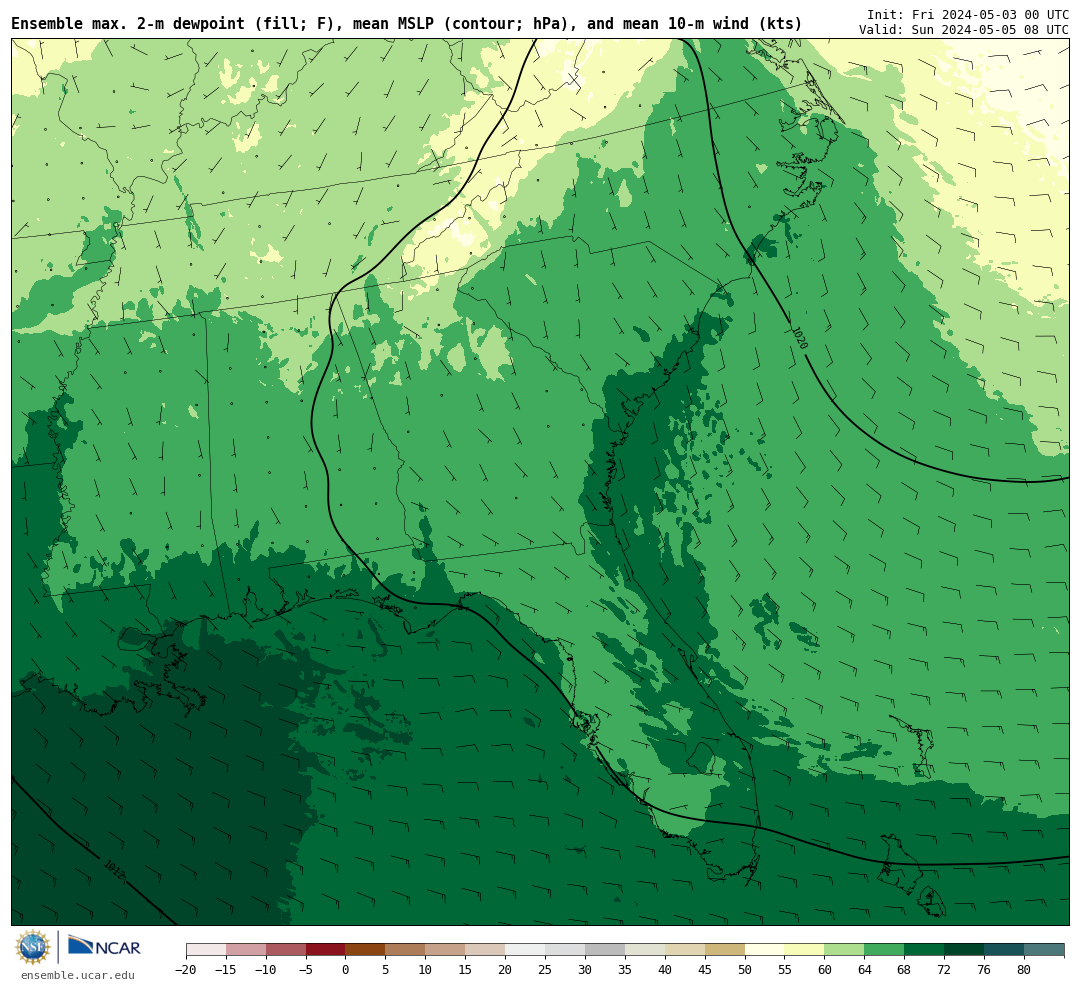Pick the green swatch between 64 and 68
This screenshot has width=1080, height=988.
click(885, 950)
